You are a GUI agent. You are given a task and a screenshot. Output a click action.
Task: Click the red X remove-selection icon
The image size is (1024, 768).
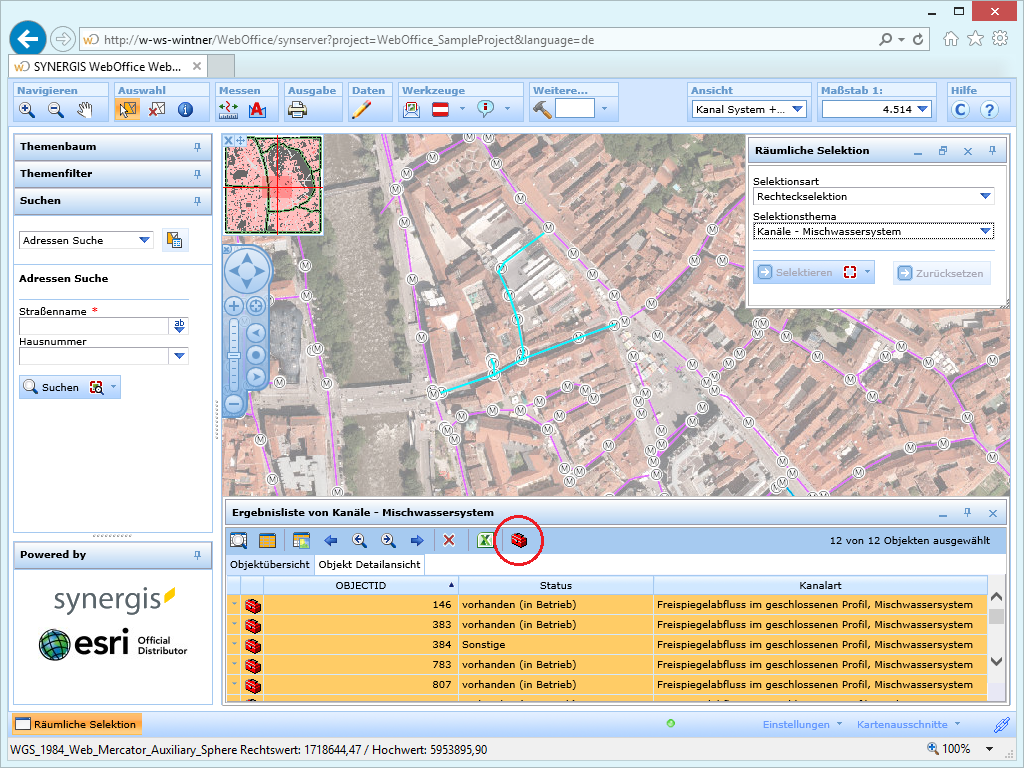pyautogui.click(x=449, y=541)
